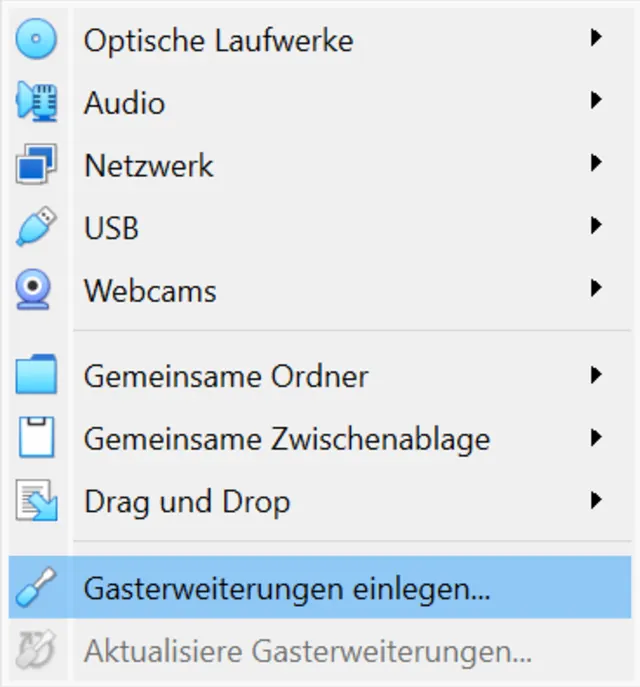Screen dimensions: 640x687
Task: Select Gasterweiterungen einlegen menu entry
Action: 287,587
